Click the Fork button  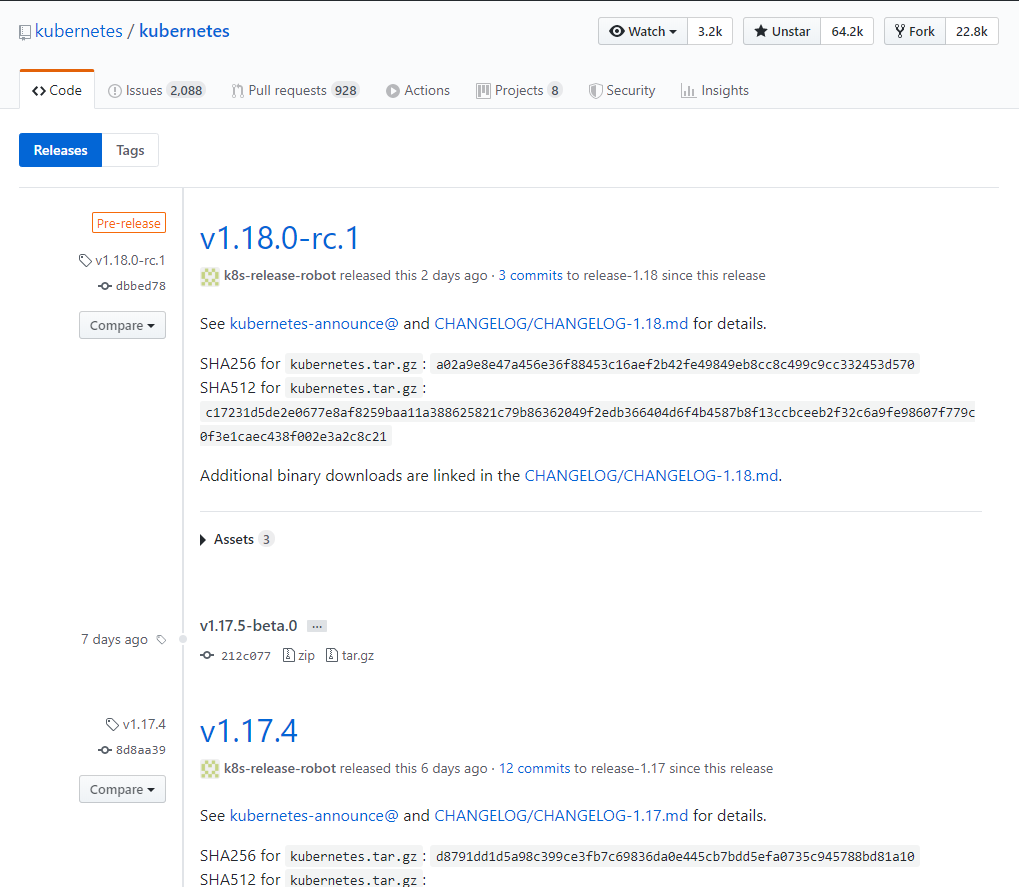914,31
